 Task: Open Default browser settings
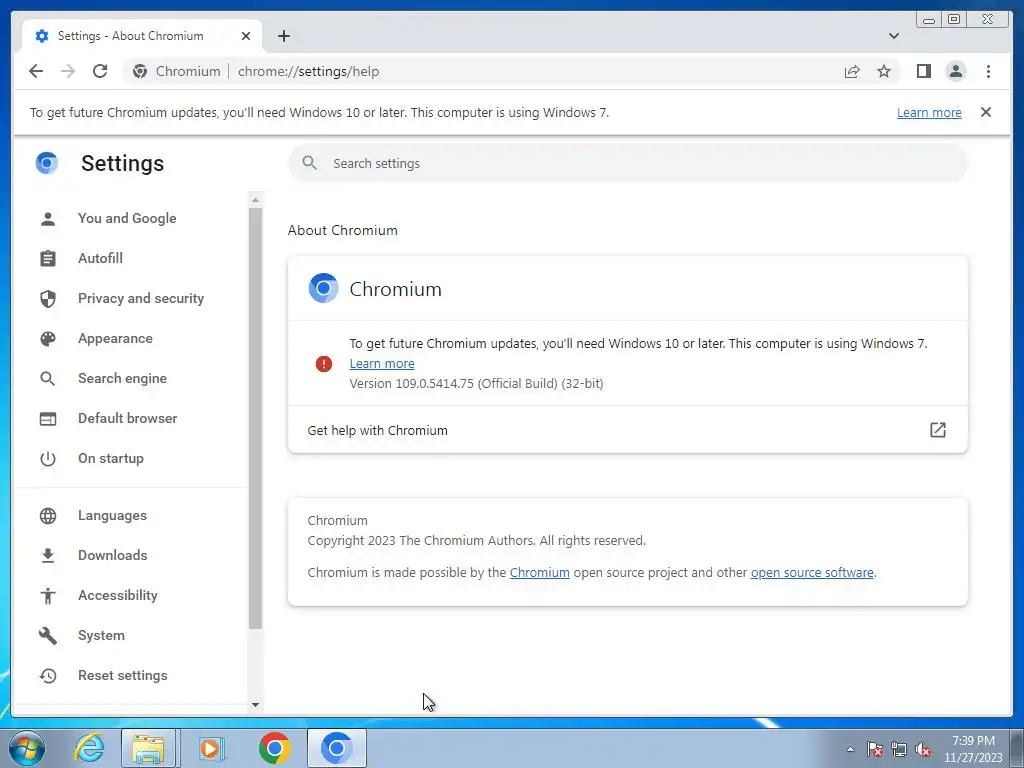(127, 418)
